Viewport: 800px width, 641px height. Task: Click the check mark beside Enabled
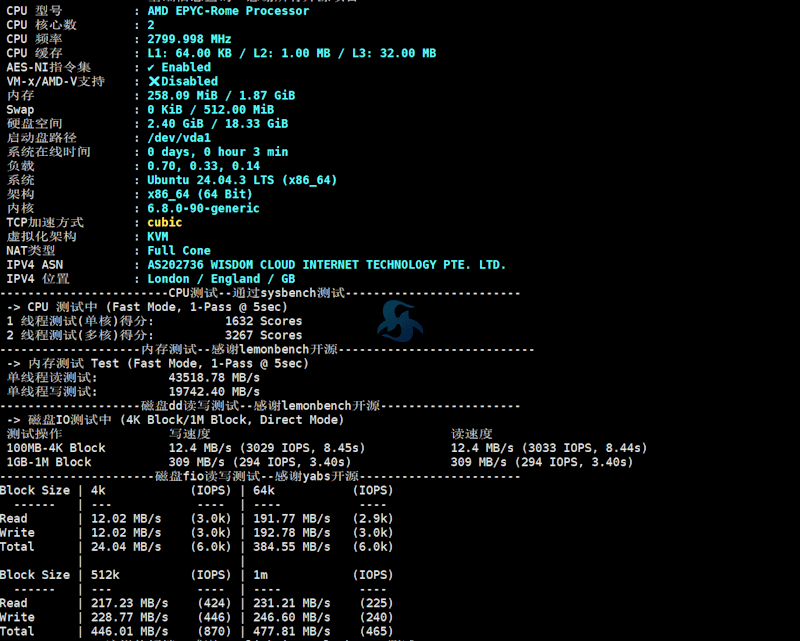pyautogui.click(x=152, y=67)
